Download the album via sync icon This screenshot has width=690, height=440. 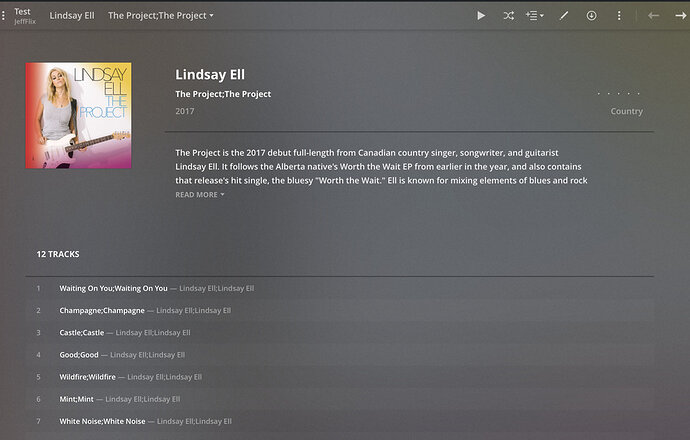591,16
